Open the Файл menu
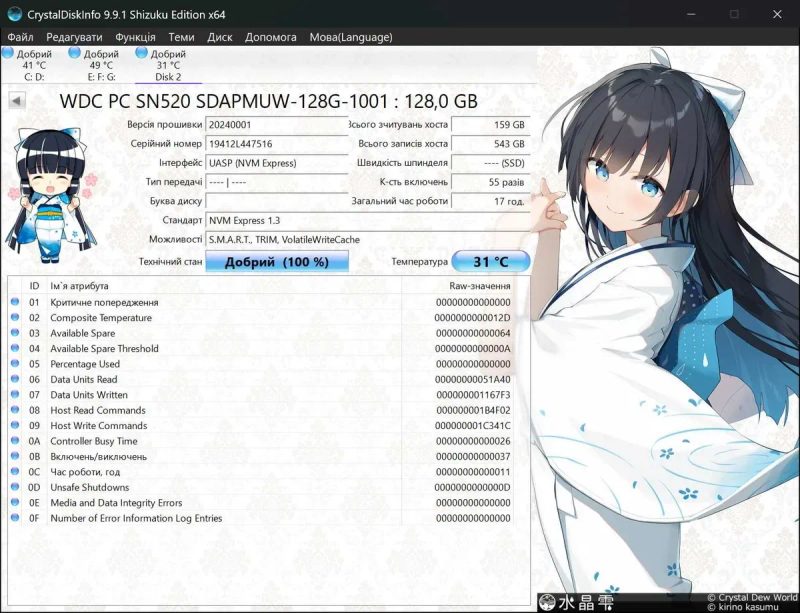800x613 pixels. click(x=20, y=37)
